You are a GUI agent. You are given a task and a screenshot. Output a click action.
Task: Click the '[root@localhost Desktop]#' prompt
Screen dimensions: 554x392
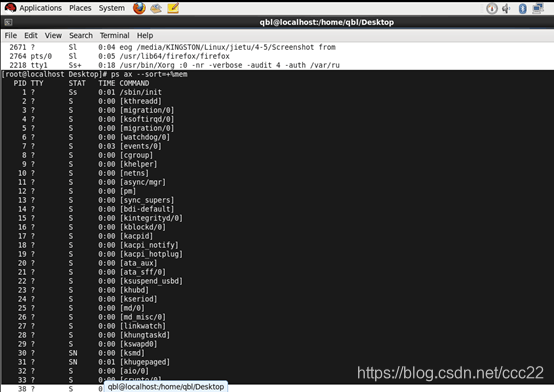(54, 74)
